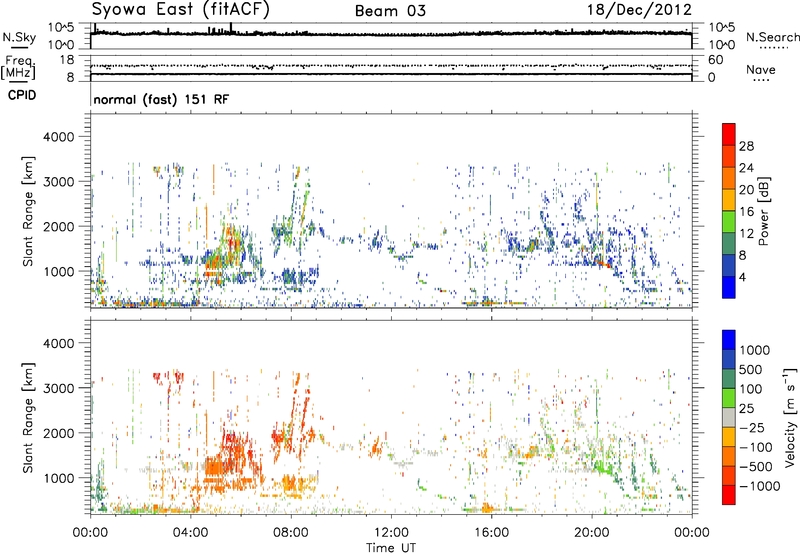
Task: Select the '100' Velocity colorbar label
Action: click(751, 389)
